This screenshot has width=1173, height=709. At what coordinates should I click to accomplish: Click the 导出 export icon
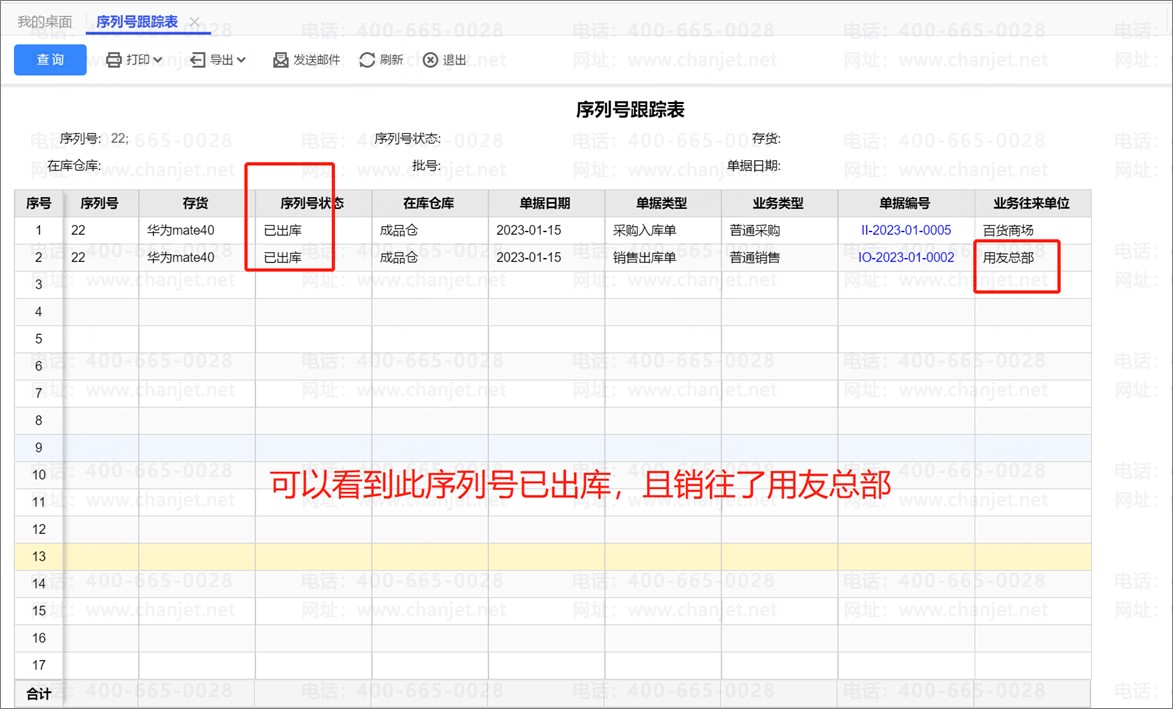197,60
